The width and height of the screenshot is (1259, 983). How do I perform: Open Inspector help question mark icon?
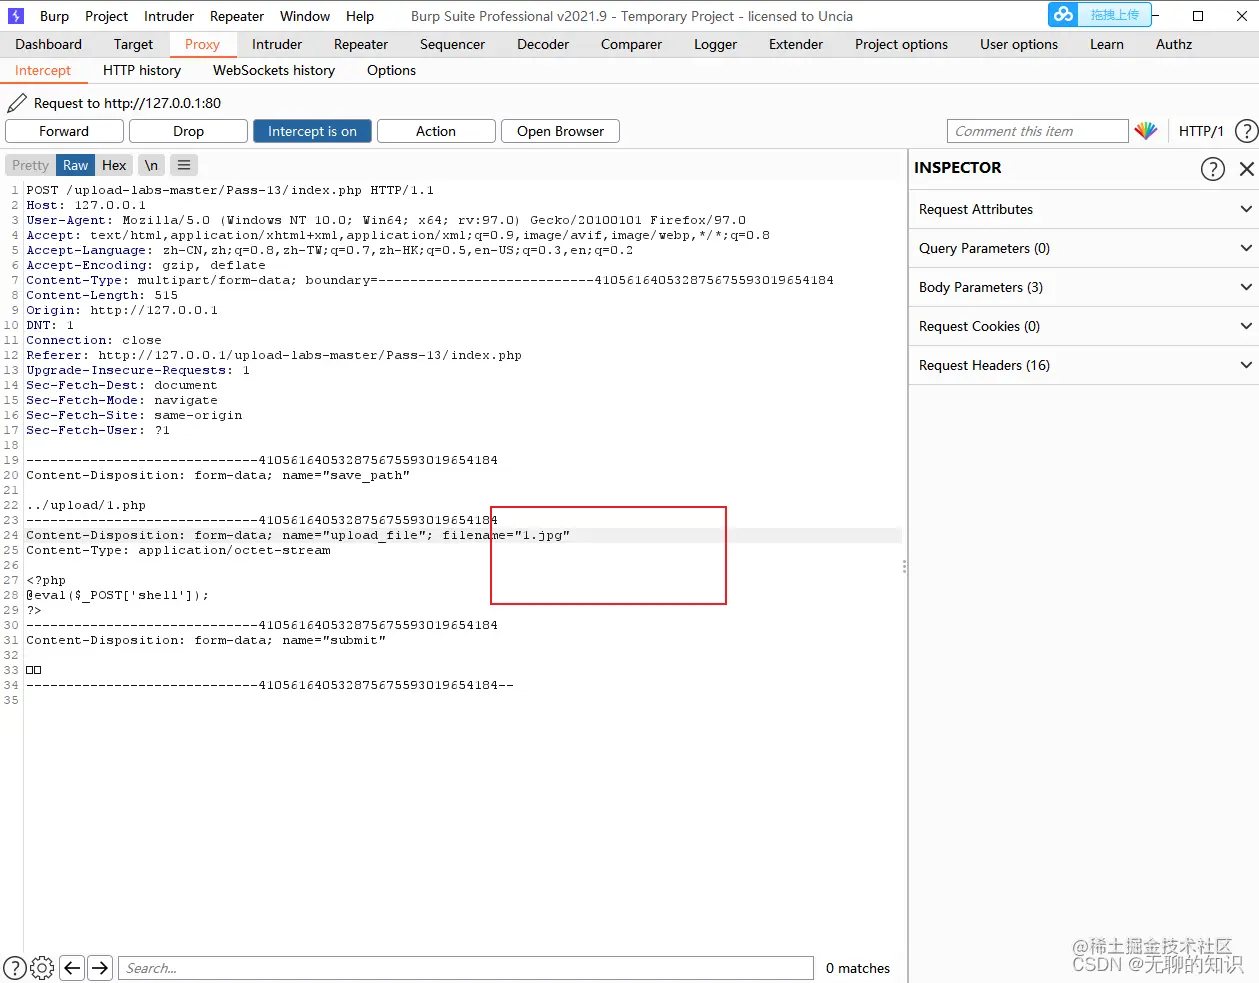click(1212, 169)
